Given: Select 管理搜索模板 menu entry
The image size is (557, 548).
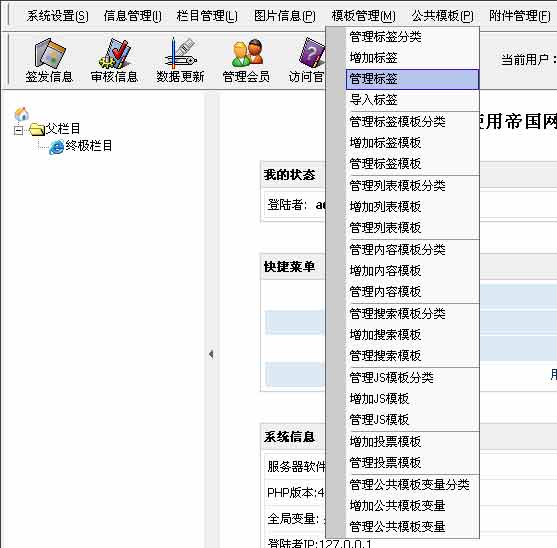Looking at the screenshot, I should 412,356.
